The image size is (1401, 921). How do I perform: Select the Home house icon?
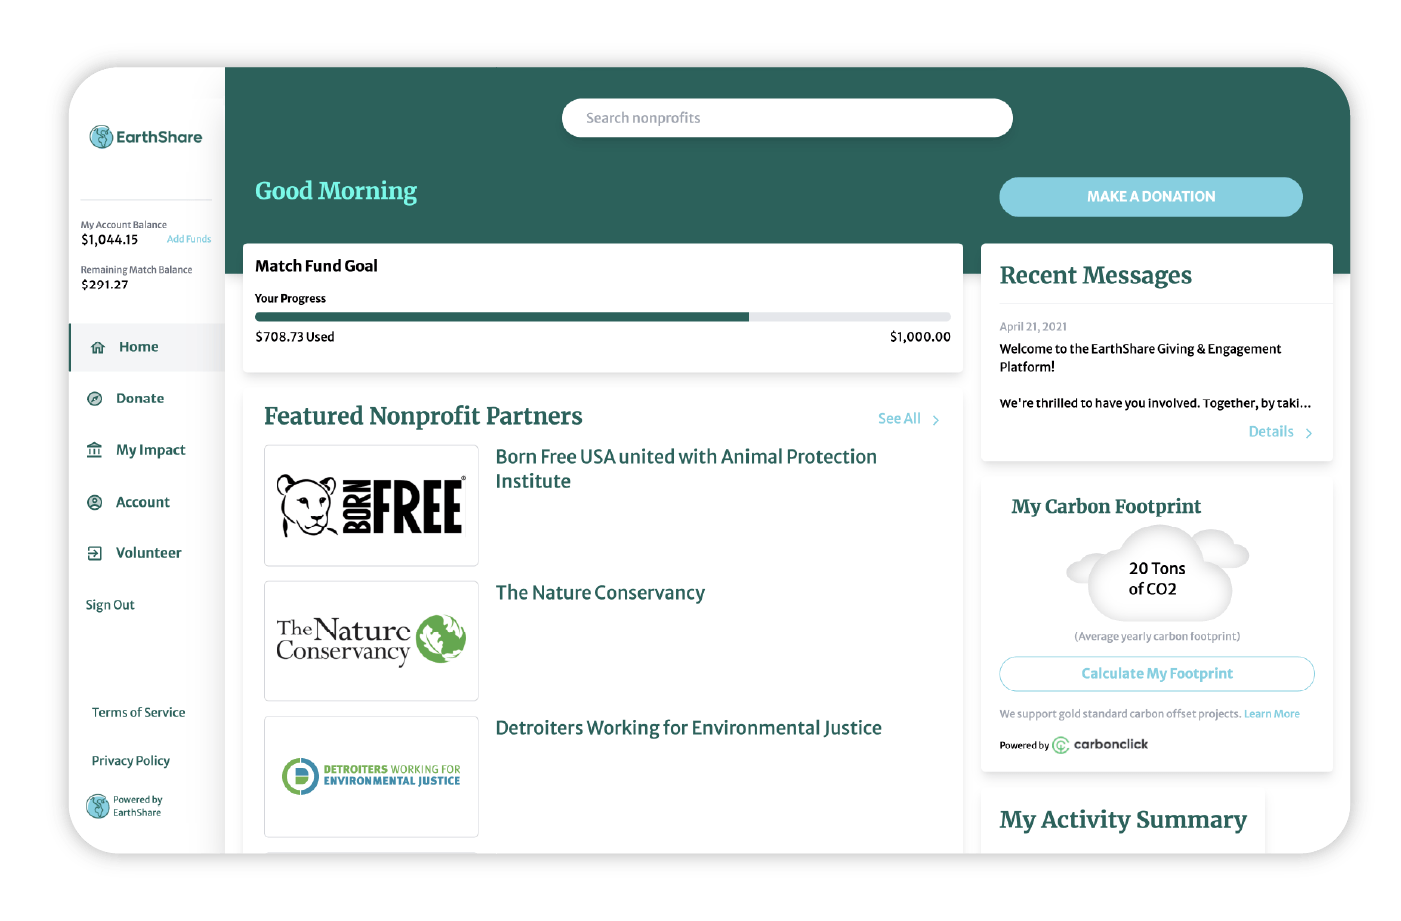[98, 348]
